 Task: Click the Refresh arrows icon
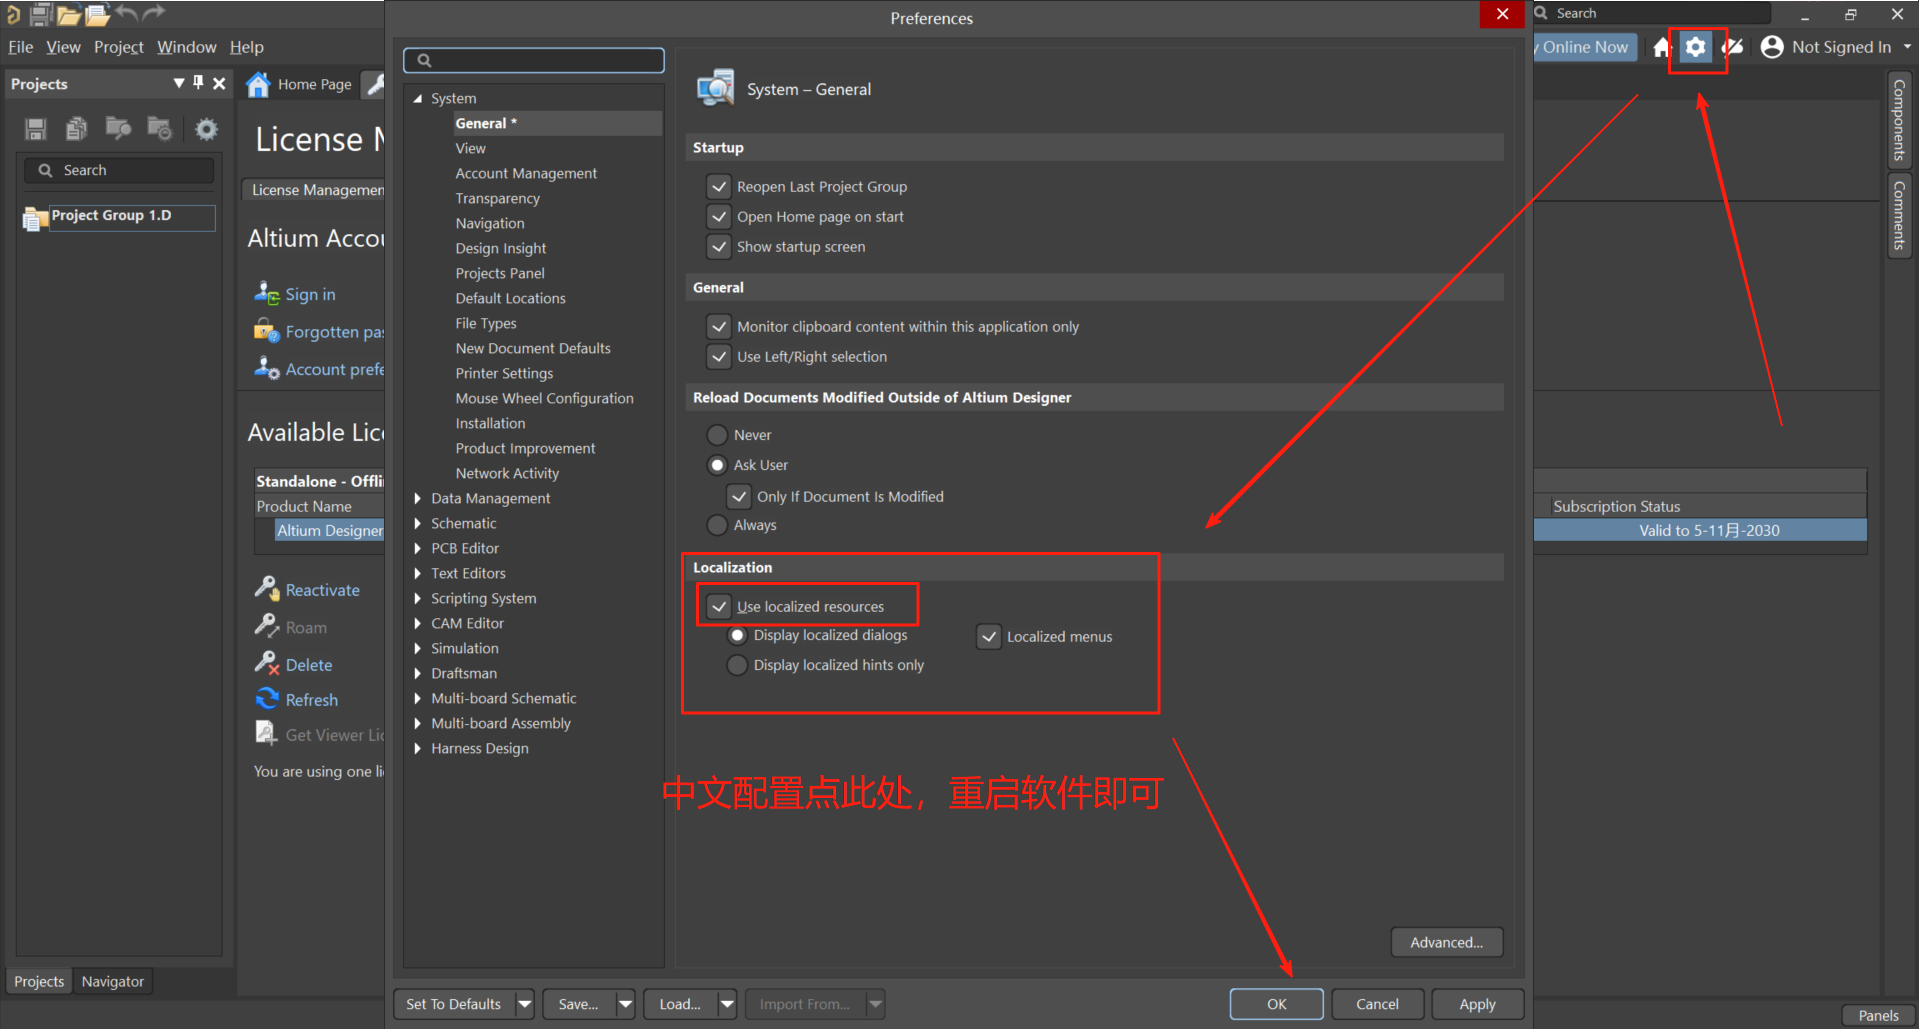(267, 698)
